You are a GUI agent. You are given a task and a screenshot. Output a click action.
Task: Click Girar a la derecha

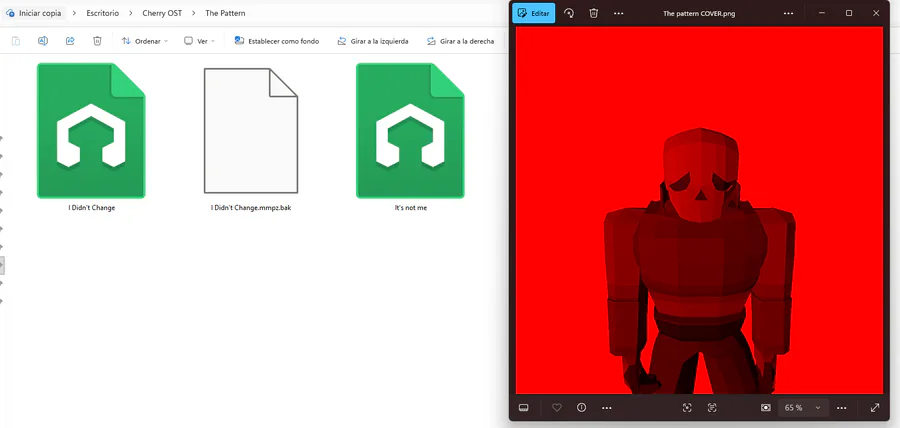point(460,41)
